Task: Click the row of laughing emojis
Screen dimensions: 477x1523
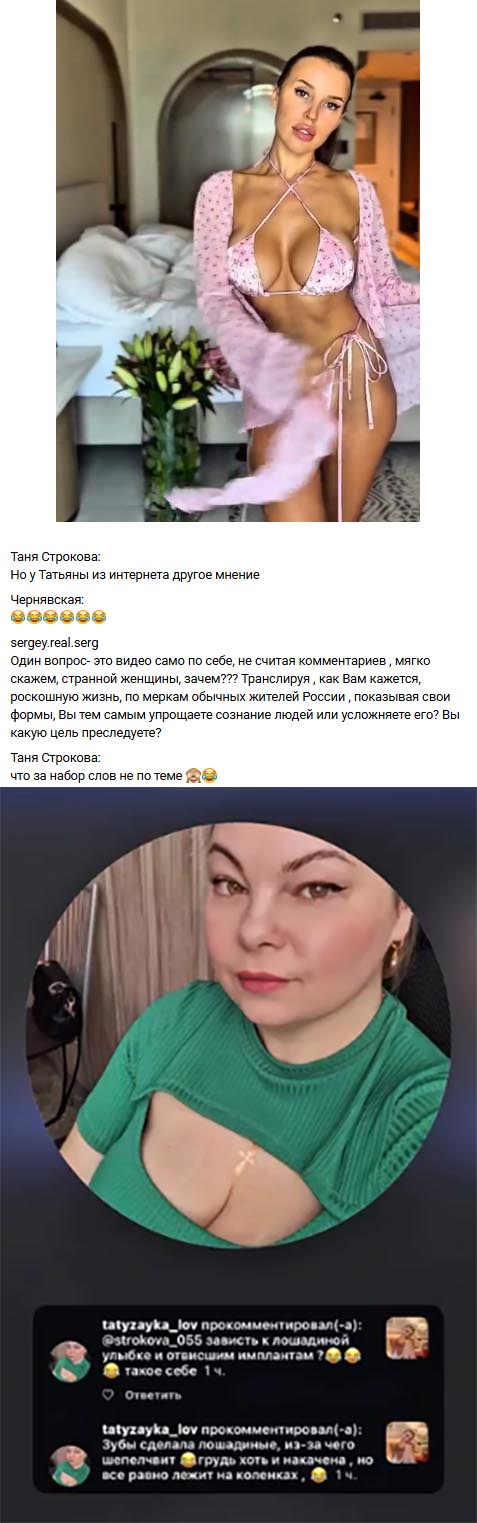Action: [x=58, y=617]
